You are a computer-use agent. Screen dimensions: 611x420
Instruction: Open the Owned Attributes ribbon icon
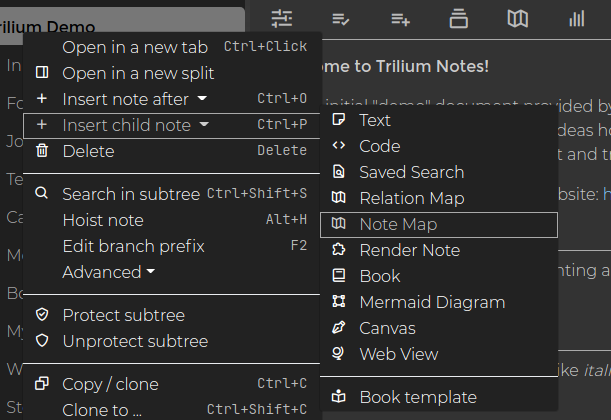341,19
